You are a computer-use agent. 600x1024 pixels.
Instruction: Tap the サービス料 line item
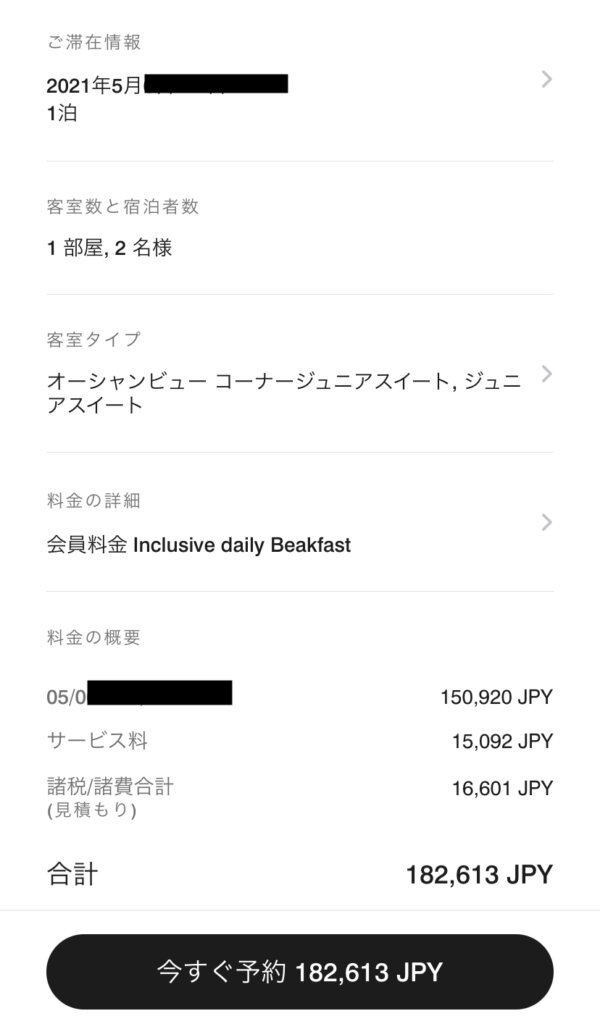click(97, 741)
